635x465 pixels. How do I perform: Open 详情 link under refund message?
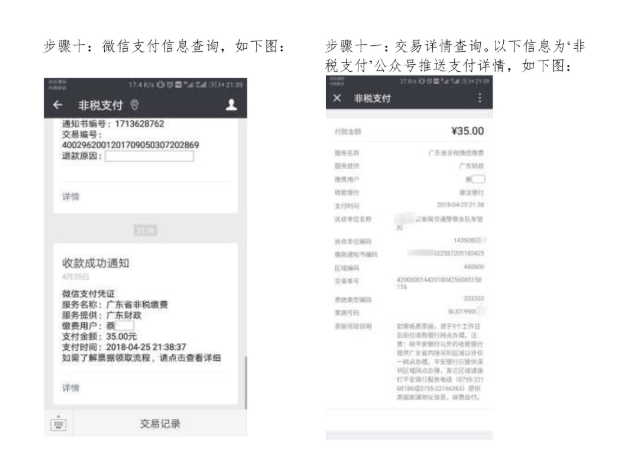(70, 197)
